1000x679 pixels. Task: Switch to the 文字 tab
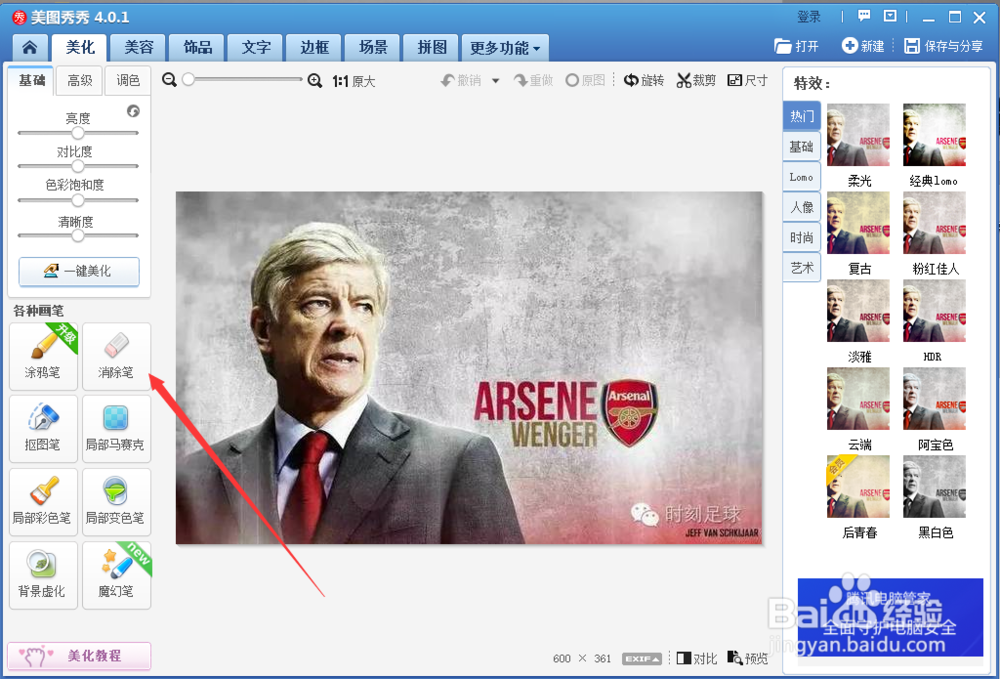(256, 48)
